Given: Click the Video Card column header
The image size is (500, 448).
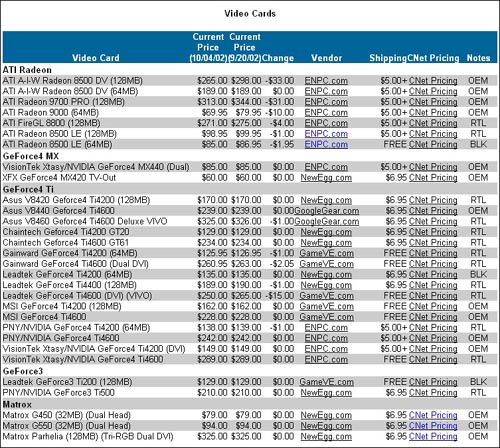Looking at the screenshot, I should pos(96,58).
